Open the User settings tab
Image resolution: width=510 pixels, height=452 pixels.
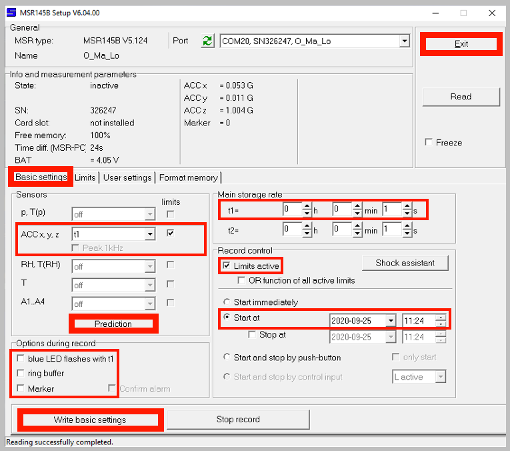[127, 178]
